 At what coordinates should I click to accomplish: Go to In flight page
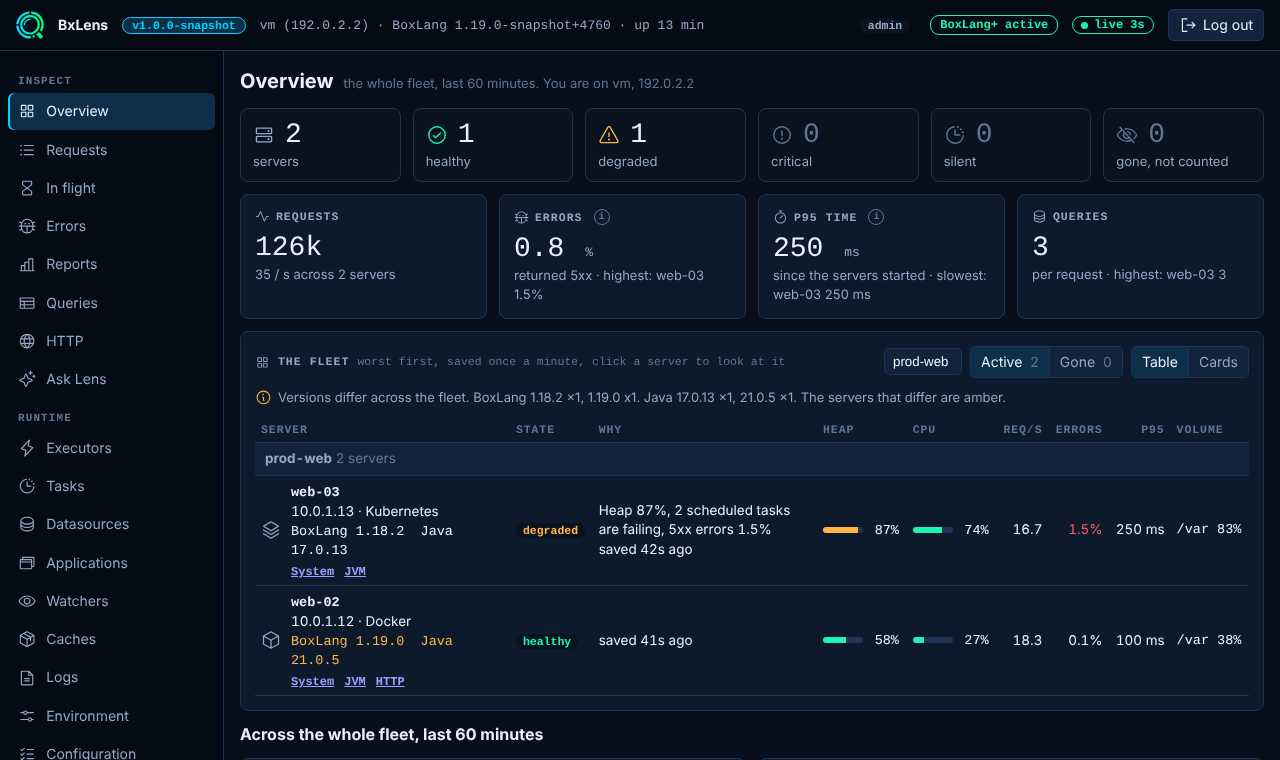pyautogui.click(x=111, y=188)
